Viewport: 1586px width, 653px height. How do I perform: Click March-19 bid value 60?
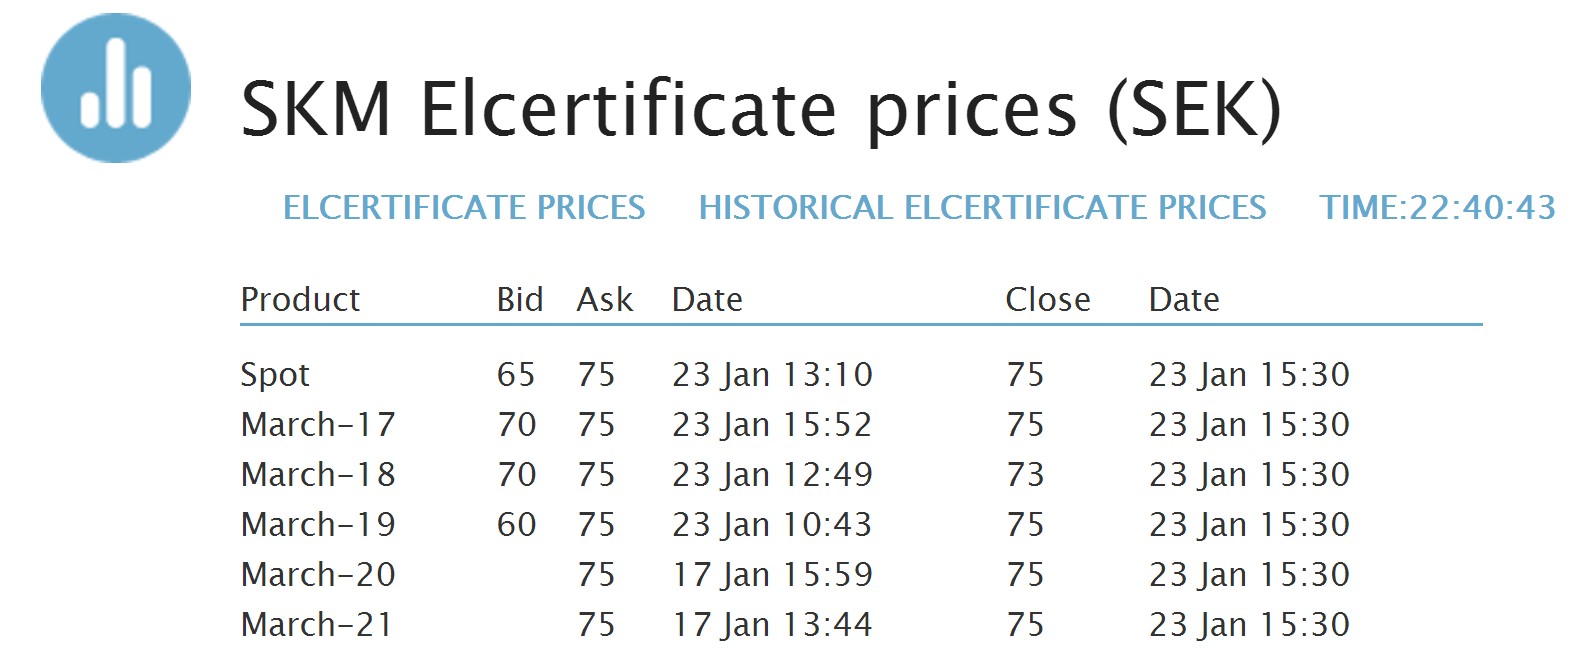pyautogui.click(x=516, y=525)
